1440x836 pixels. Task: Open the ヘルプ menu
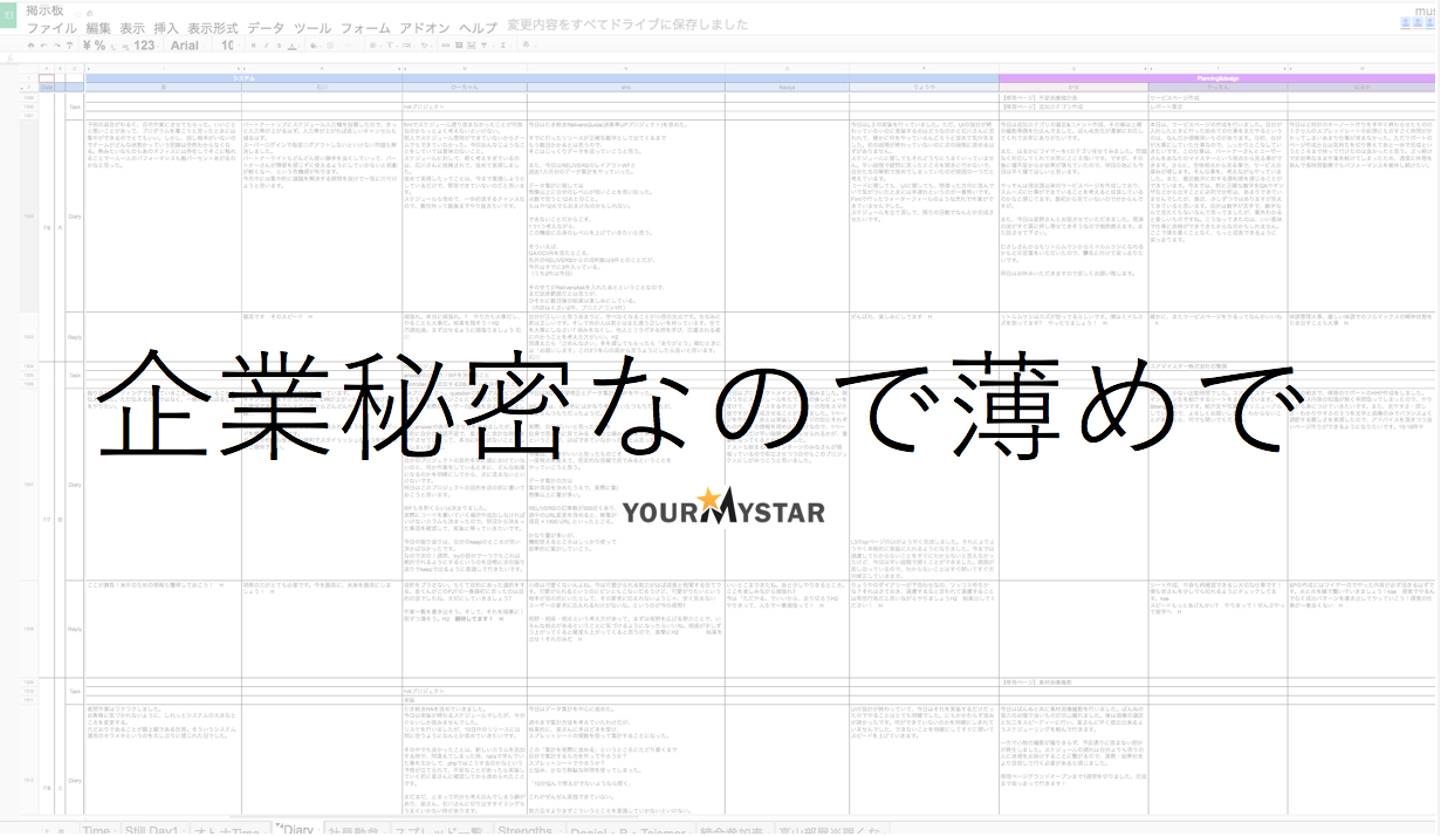478,27
